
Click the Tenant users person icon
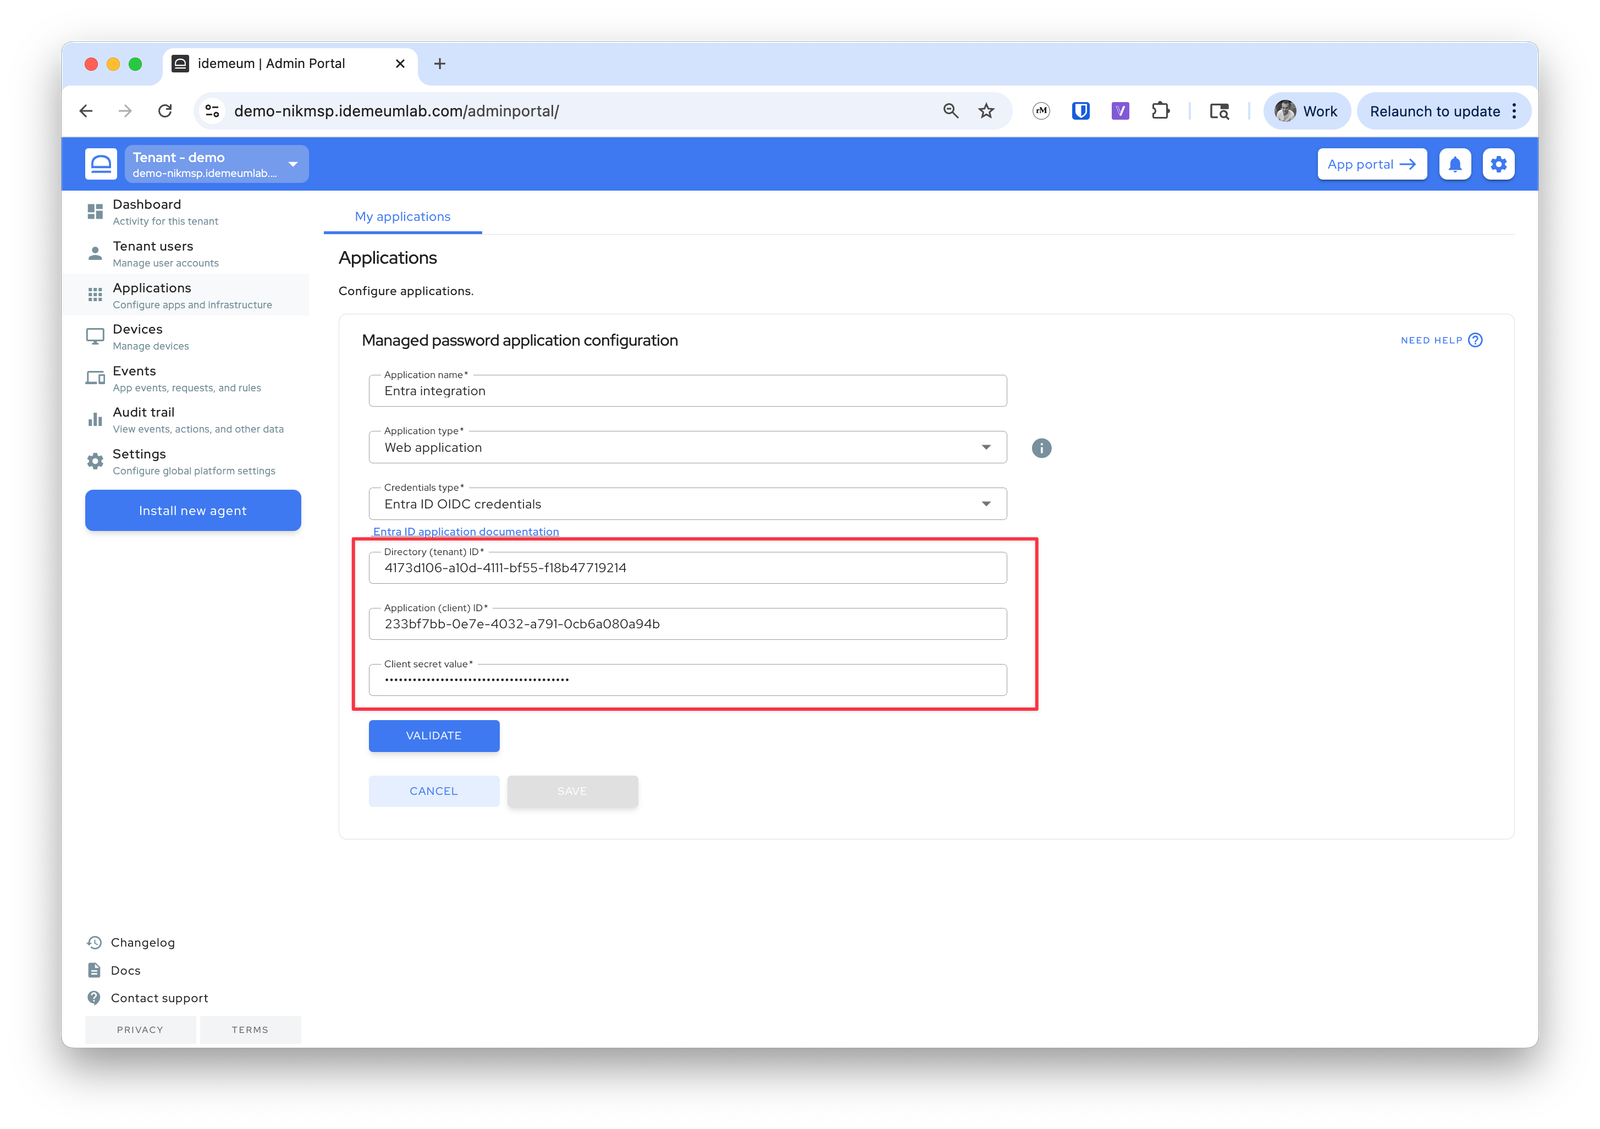95,254
